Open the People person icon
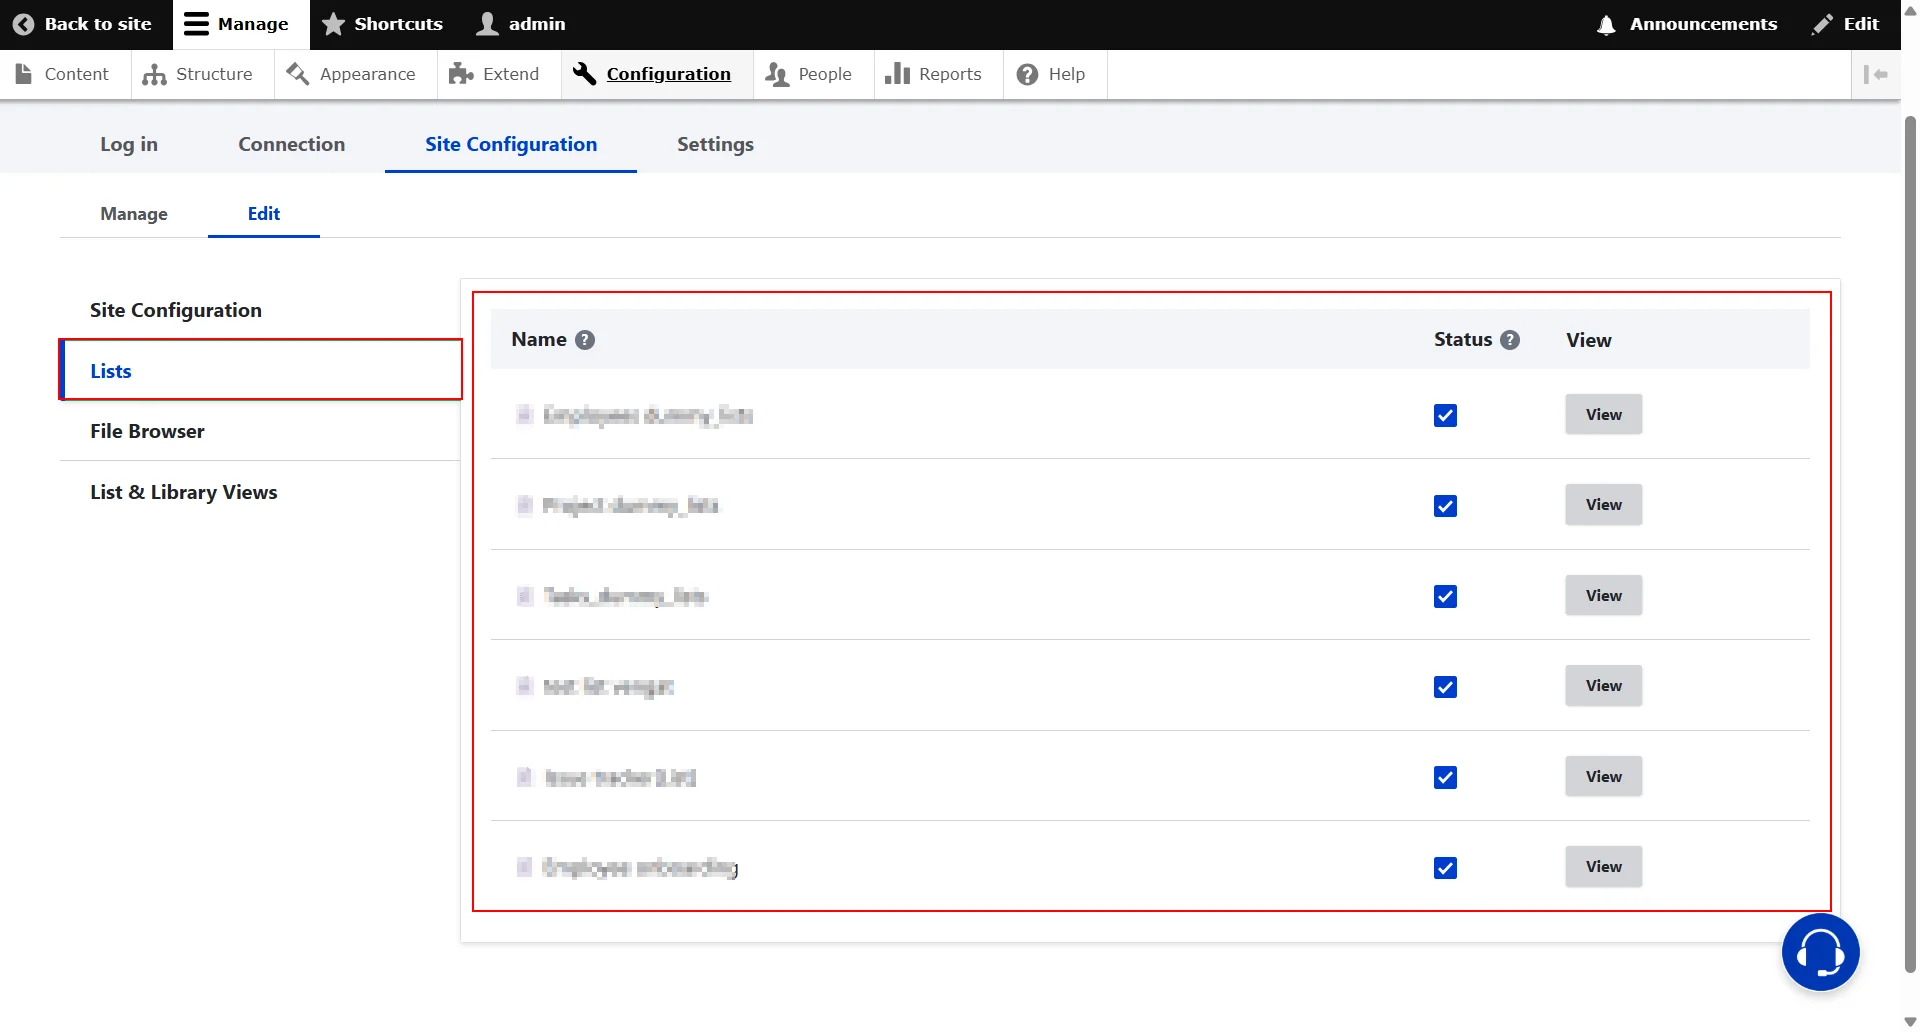Screen dimensions: 1920x1032 tap(777, 74)
